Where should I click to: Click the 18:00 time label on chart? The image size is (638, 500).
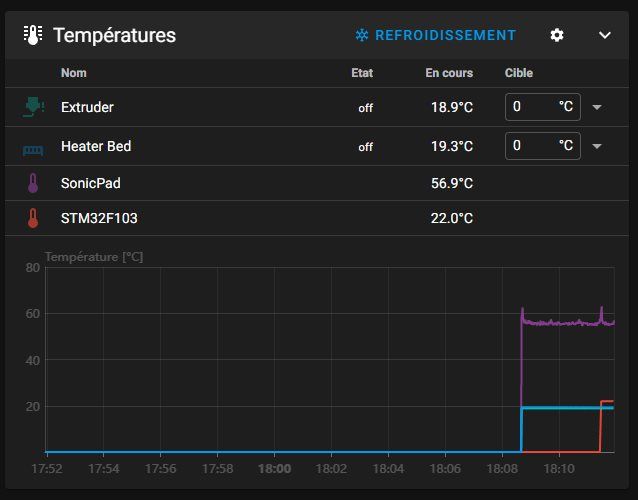coord(274,468)
